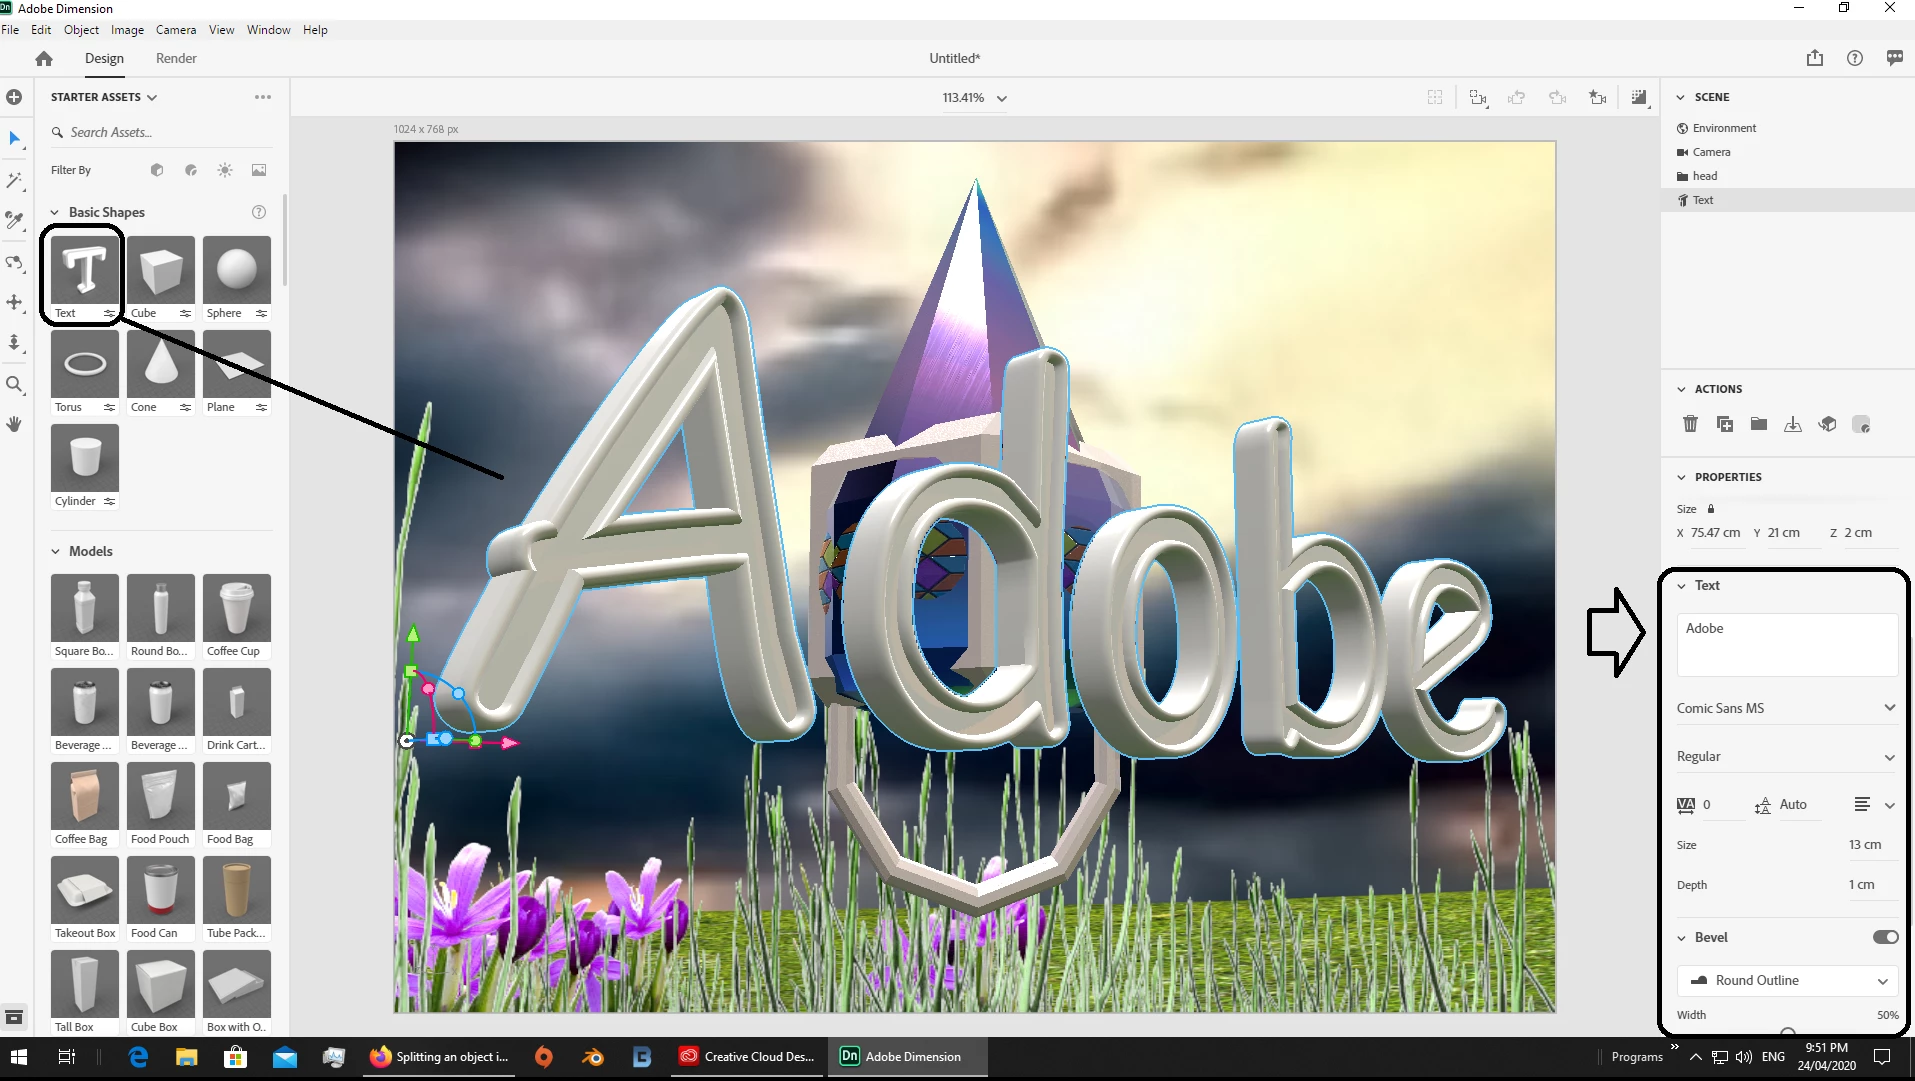Switch to the Render tab
The image size is (1915, 1081).
176,58
